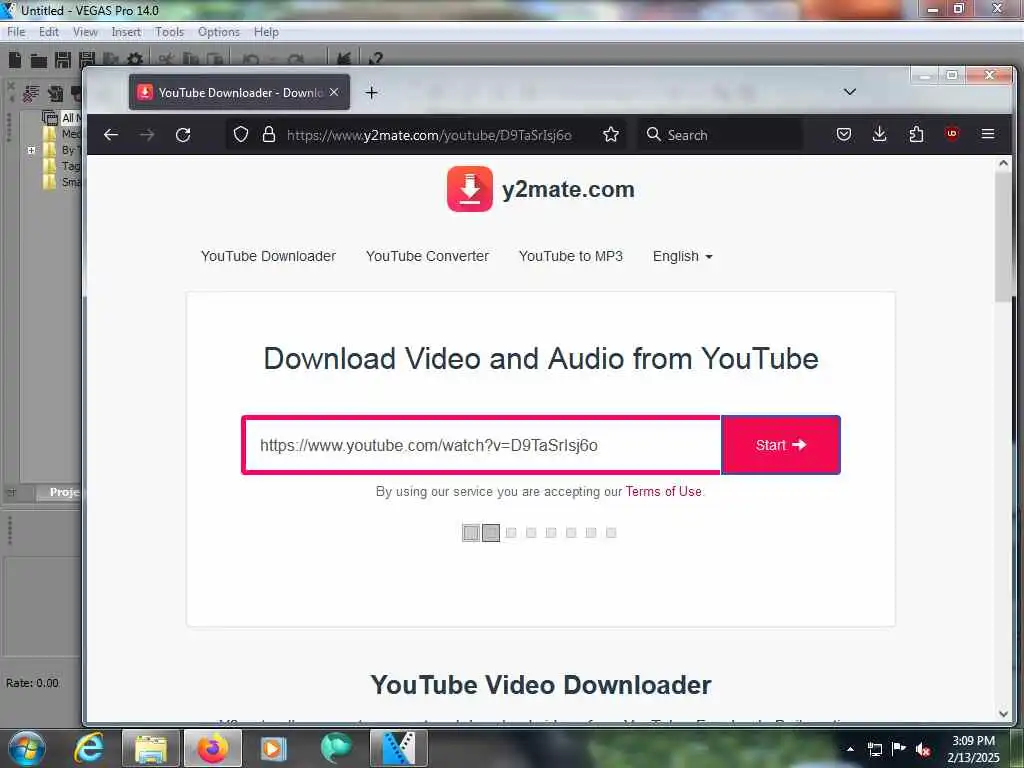
Task: Click the Undo icon in VEGAS toolbar
Action: click(251, 59)
